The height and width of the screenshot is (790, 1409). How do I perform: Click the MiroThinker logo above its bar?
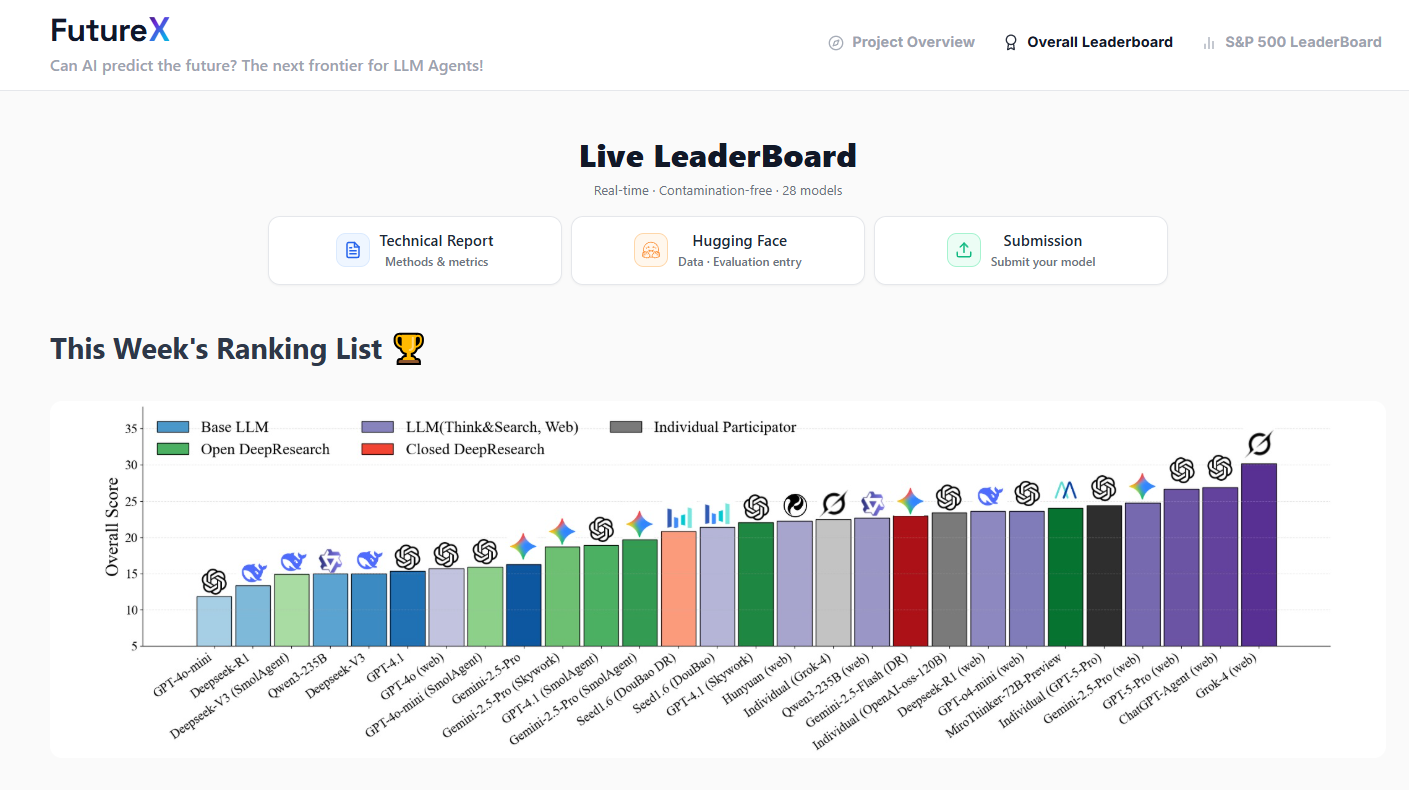[x=1065, y=490]
